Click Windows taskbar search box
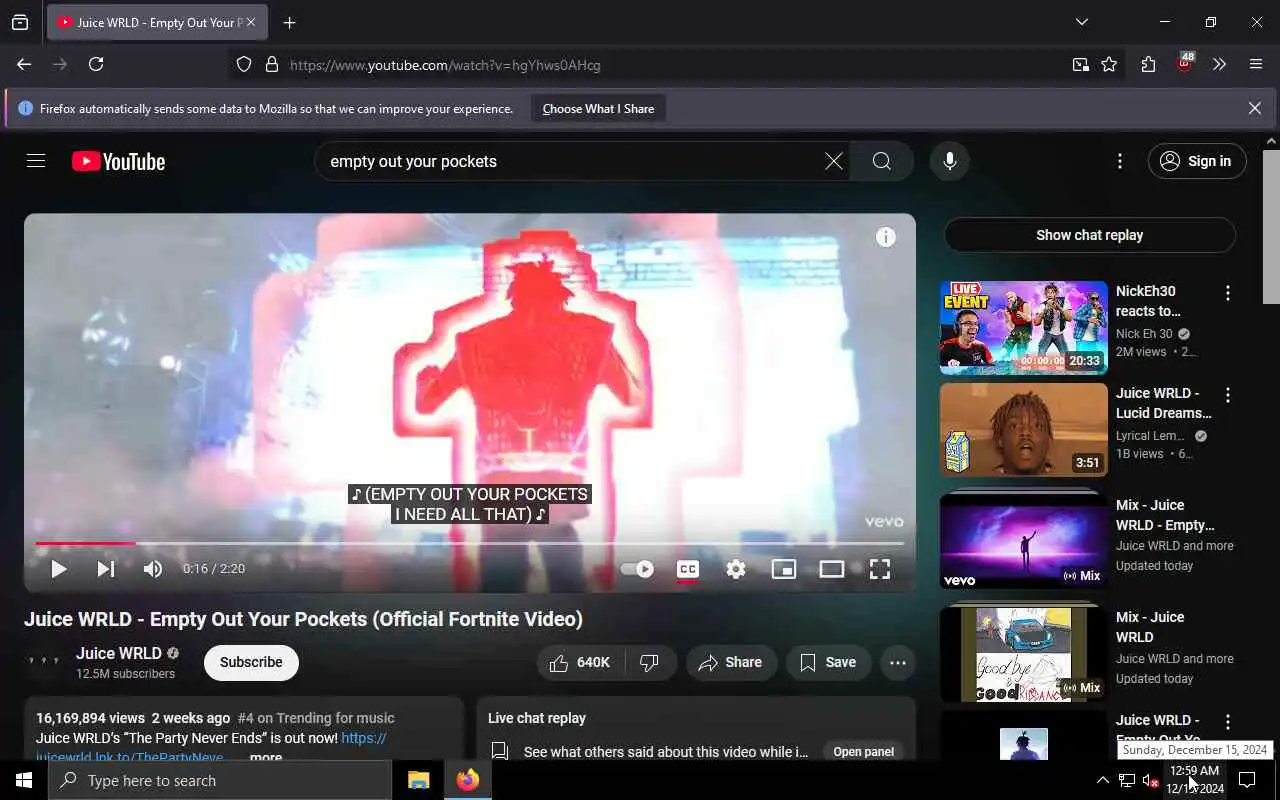 (220, 780)
